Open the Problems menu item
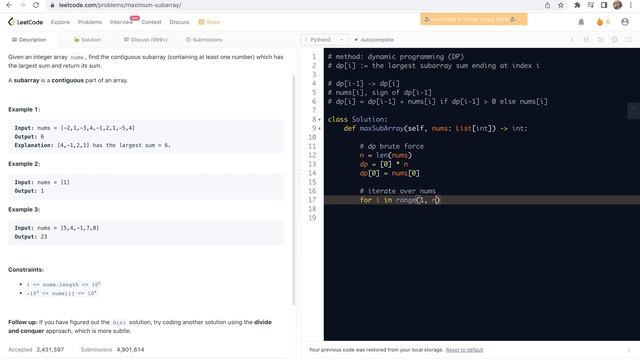The height and width of the screenshot is (360, 640). tap(90, 22)
